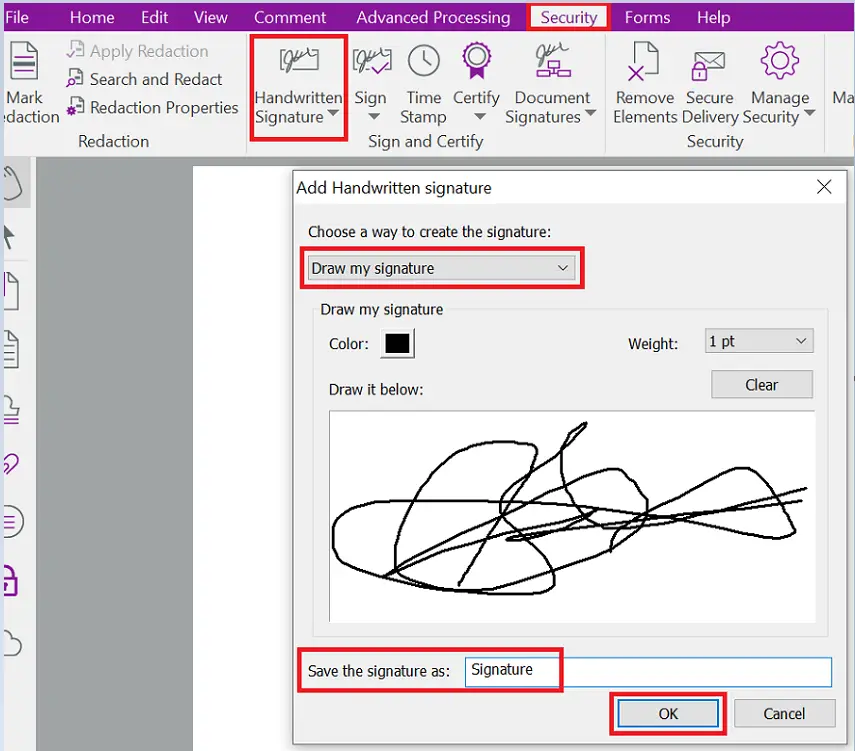The height and width of the screenshot is (751, 855).
Task: Click the Mark Redaction icon
Action: 24,61
